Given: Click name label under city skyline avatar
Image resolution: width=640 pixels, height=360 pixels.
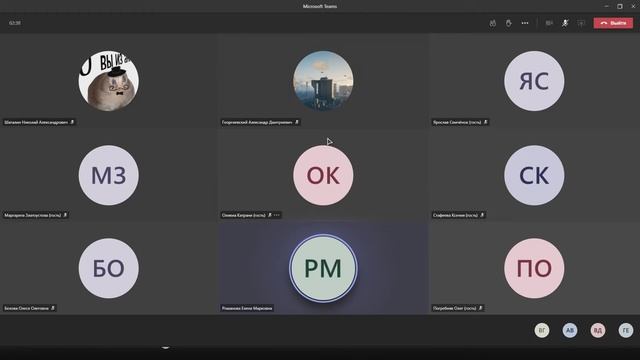Looking at the screenshot, I should [x=260, y=122].
